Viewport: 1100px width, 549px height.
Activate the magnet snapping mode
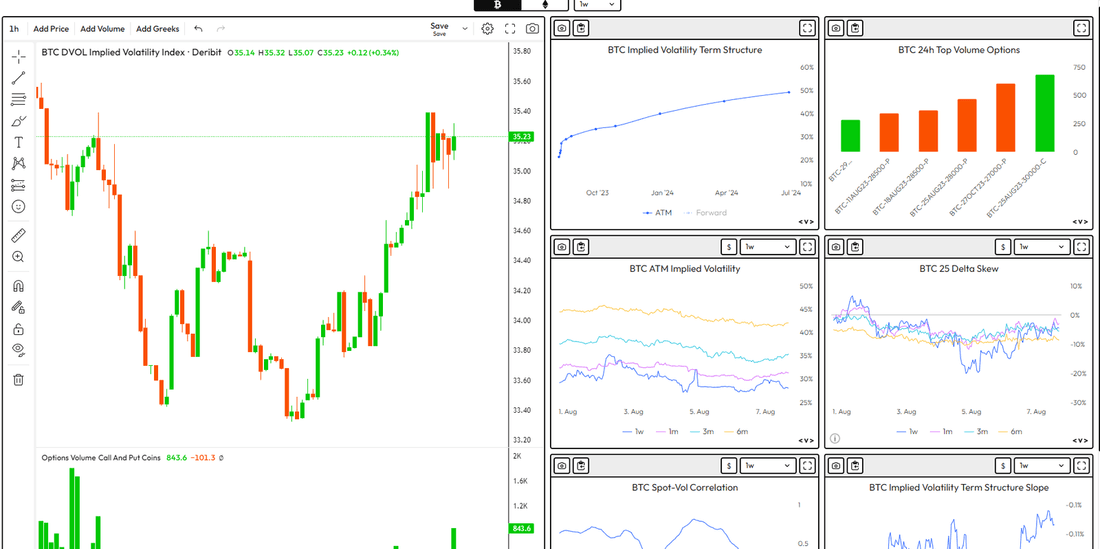[x=19, y=286]
